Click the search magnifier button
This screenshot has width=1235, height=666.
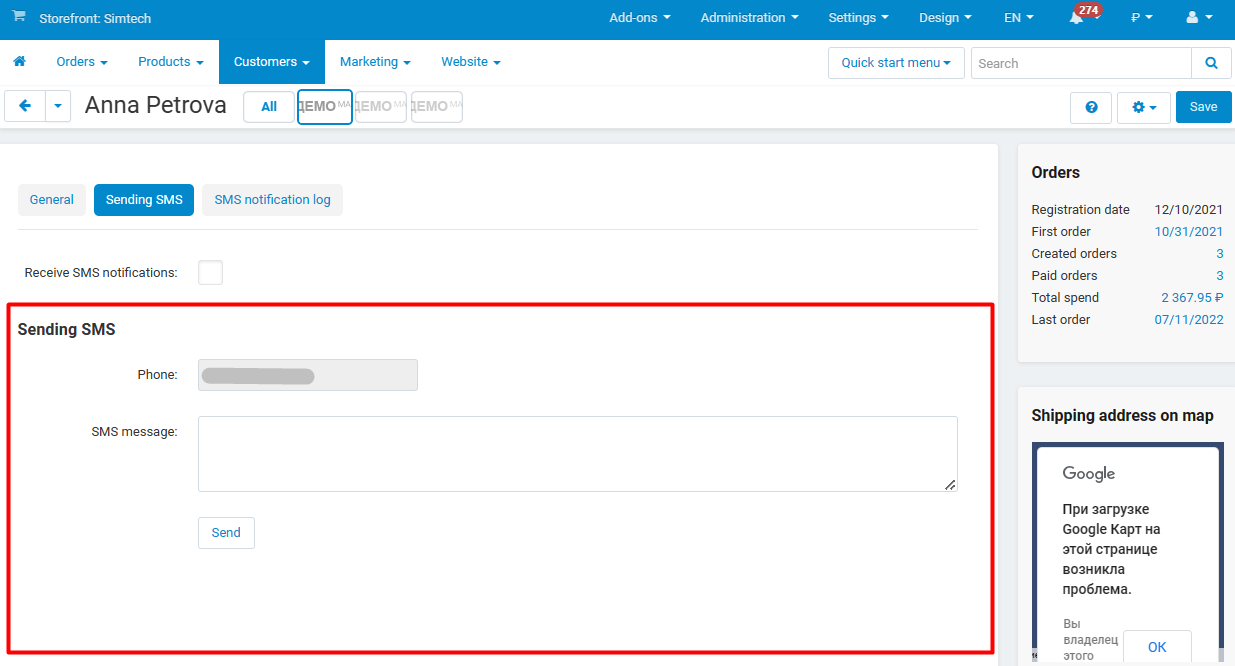click(x=1211, y=63)
